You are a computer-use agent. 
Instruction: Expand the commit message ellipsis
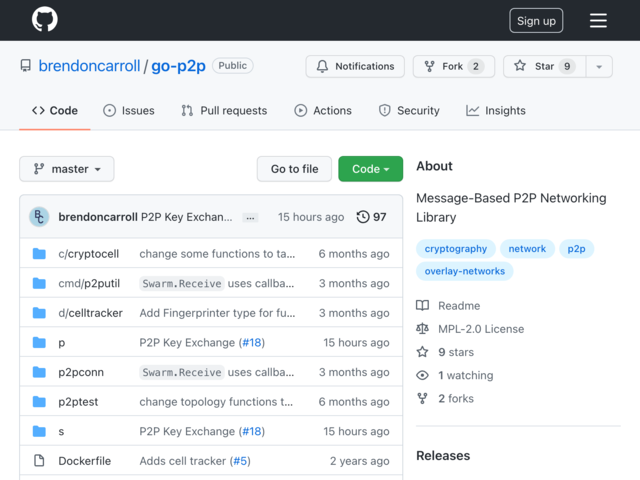tap(250, 218)
